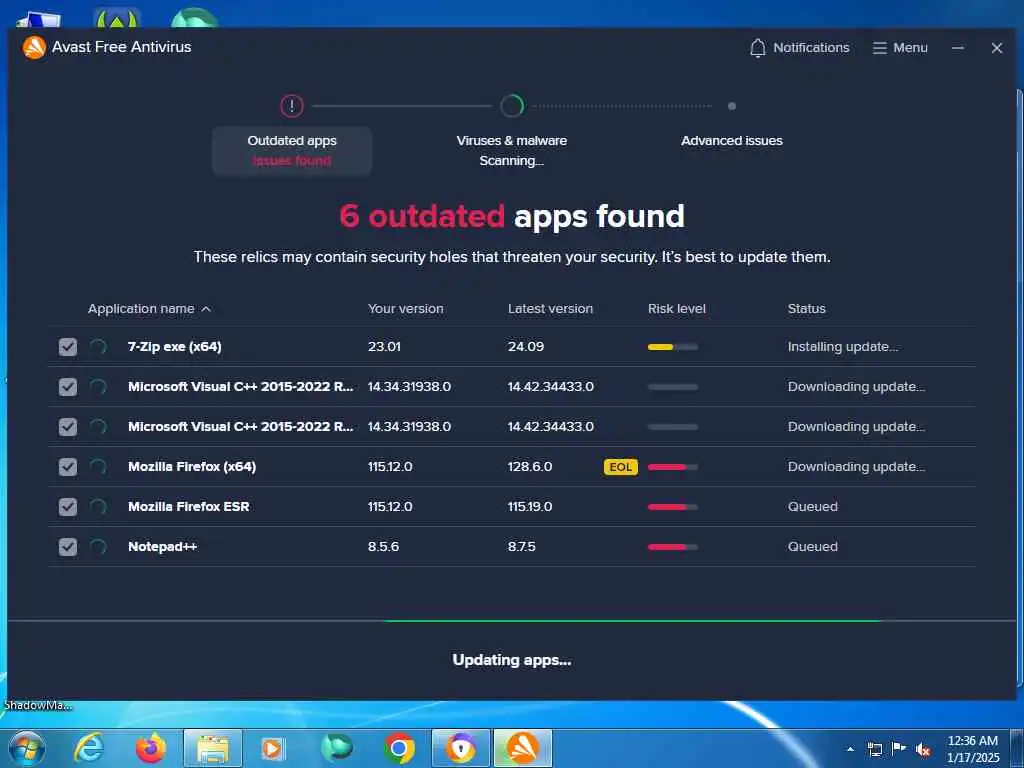Viewport: 1024px width, 768px height.
Task: Click the Updating apps label
Action: [512, 660]
